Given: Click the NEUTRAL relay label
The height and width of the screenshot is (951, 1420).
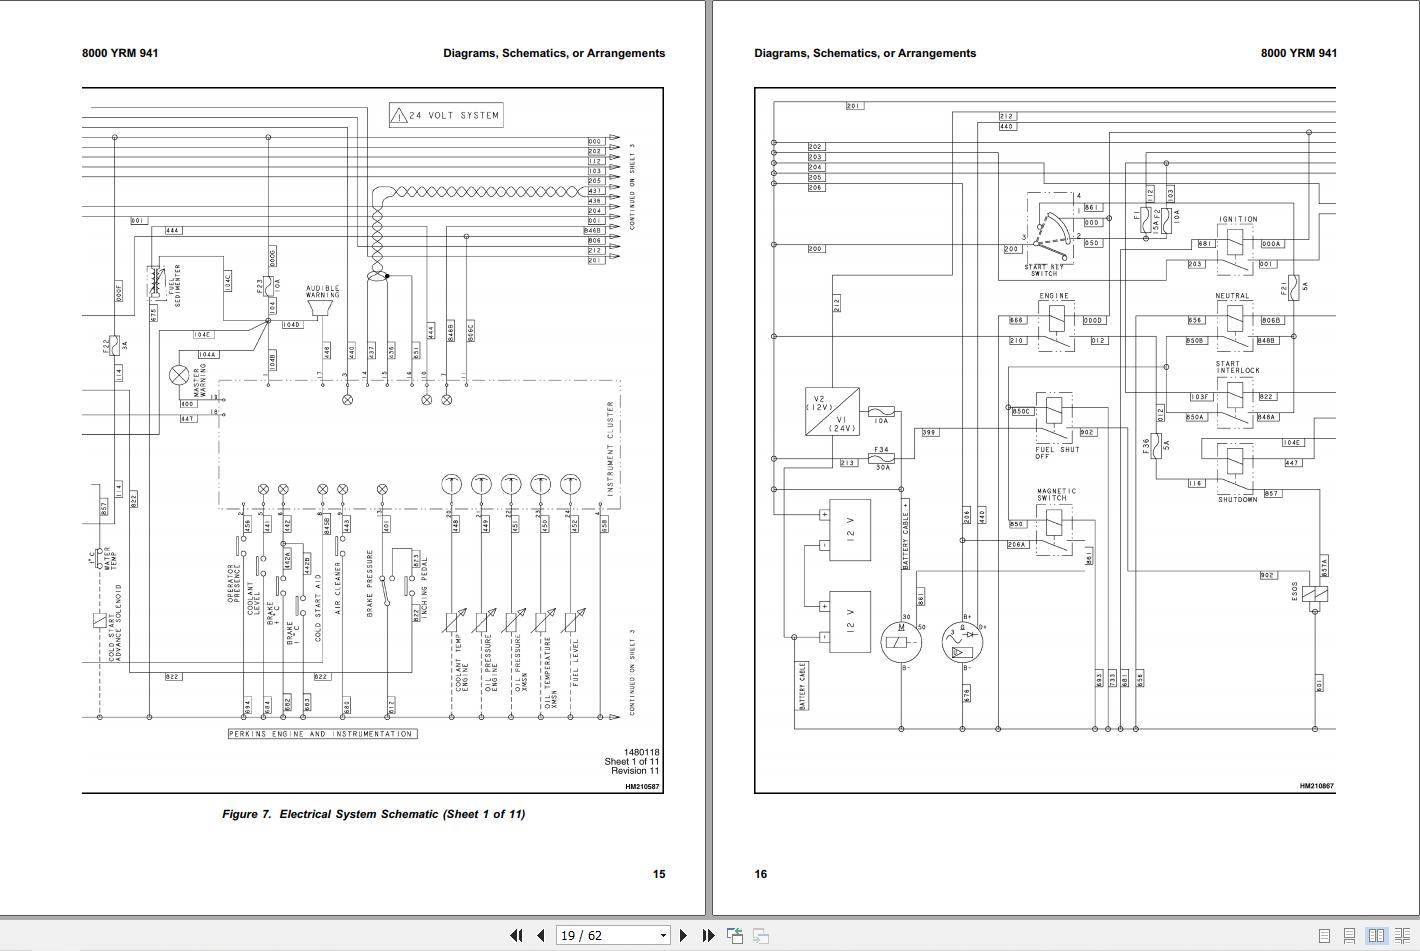Looking at the screenshot, I should [1233, 296].
